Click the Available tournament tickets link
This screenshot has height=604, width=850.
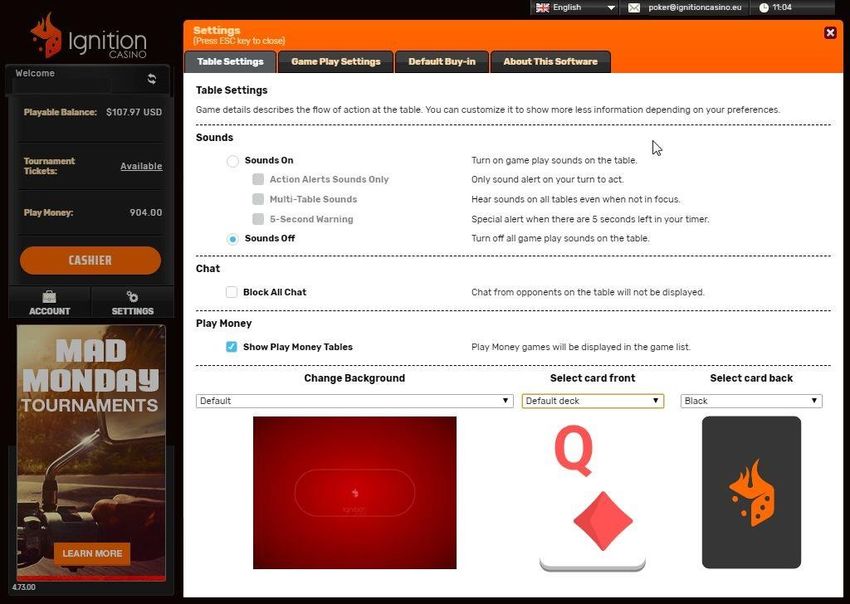click(x=141, y=166)
